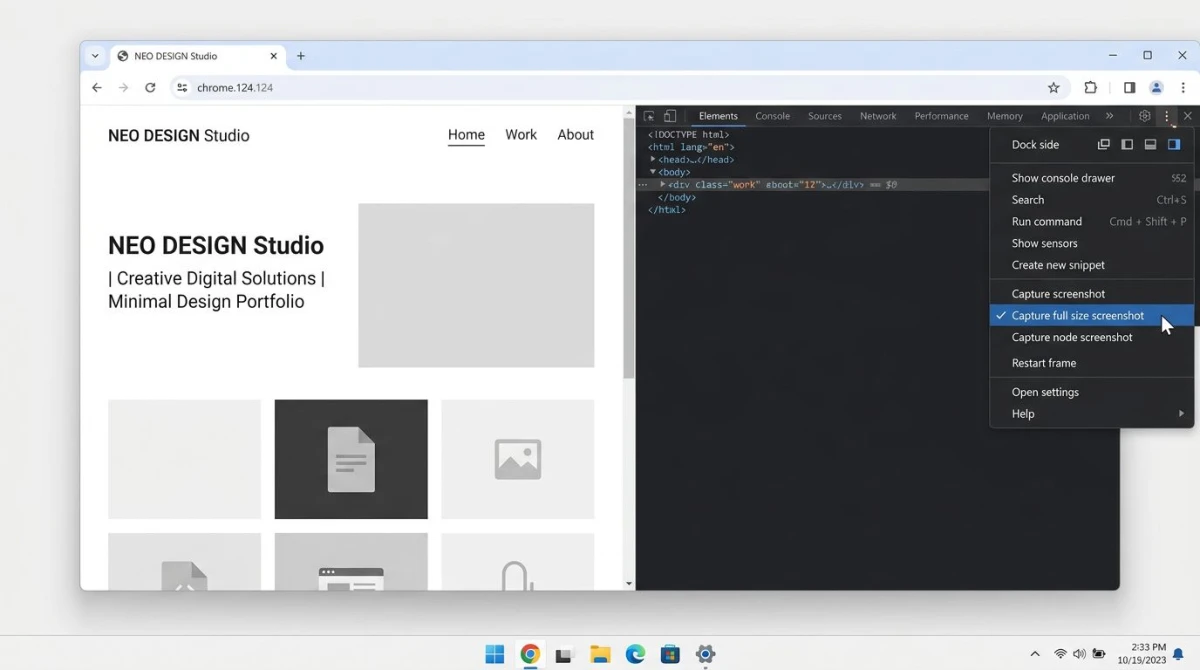This screenshot has height=670, width=1200.
Task: Select Run command menu entry
Action: (1092, 222)
